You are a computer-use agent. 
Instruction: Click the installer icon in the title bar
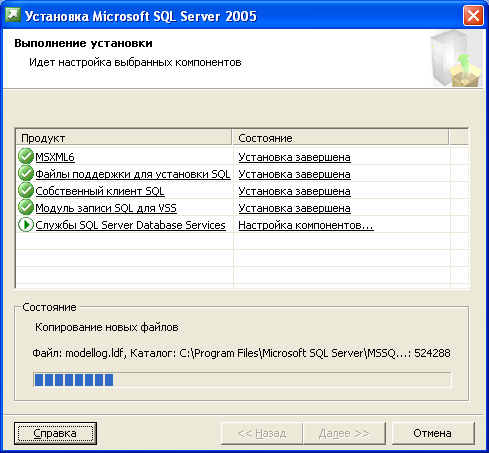click(x=13, y=15)
